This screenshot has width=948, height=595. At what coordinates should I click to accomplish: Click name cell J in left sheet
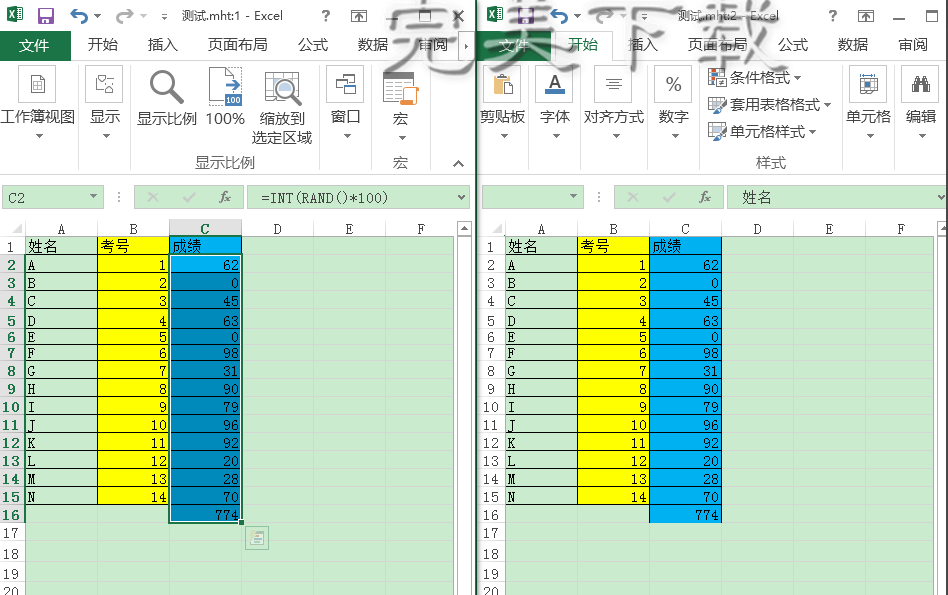click(61, 425)
